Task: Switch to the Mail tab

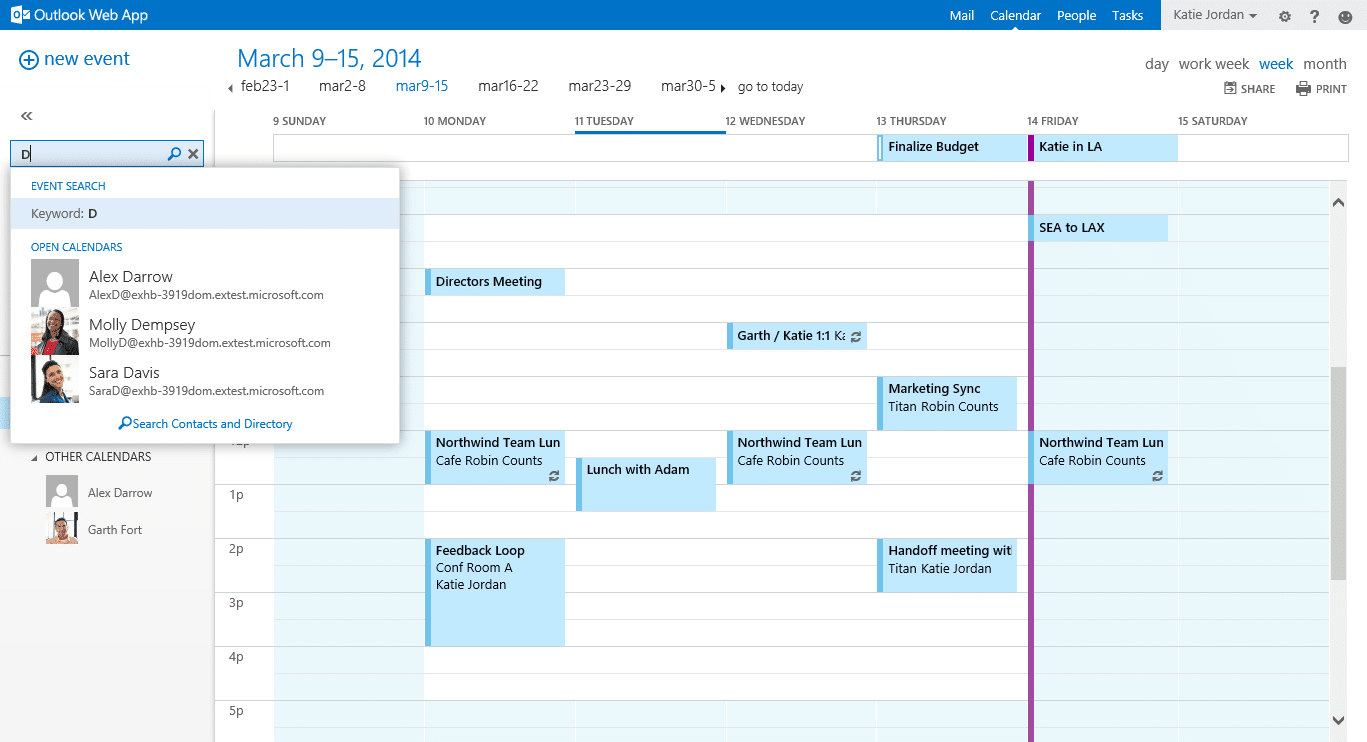Action: (961, 15)
